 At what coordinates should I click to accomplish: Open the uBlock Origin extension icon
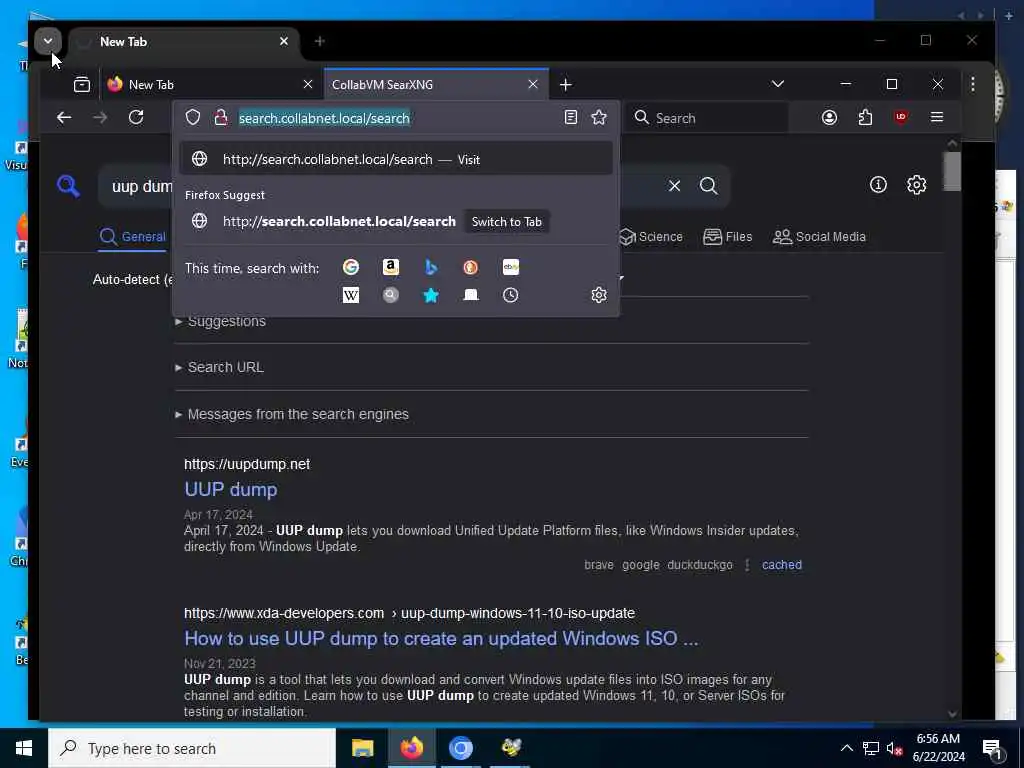click(x=901, y=118)
